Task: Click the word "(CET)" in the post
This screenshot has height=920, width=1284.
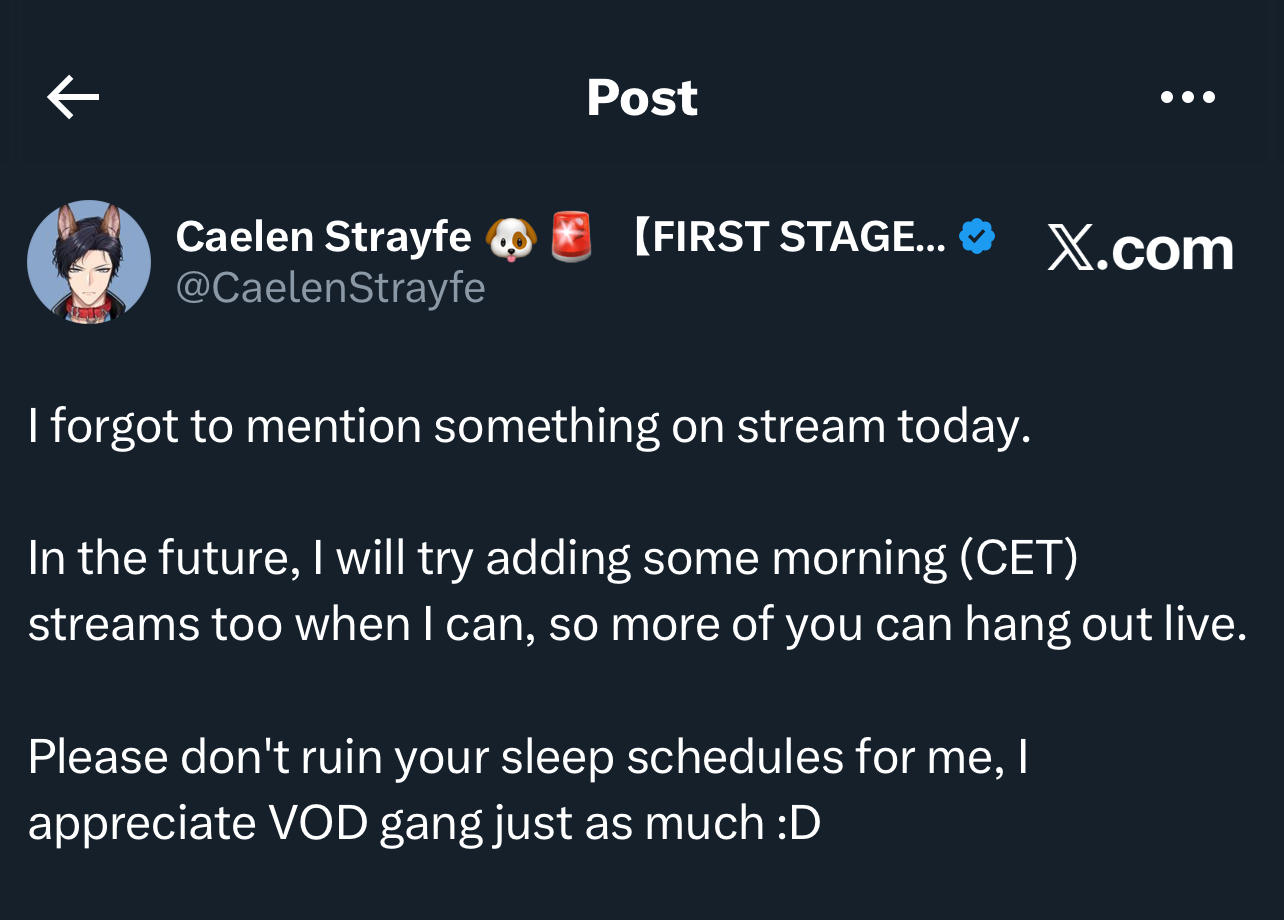Action: tap(1018, 558)
